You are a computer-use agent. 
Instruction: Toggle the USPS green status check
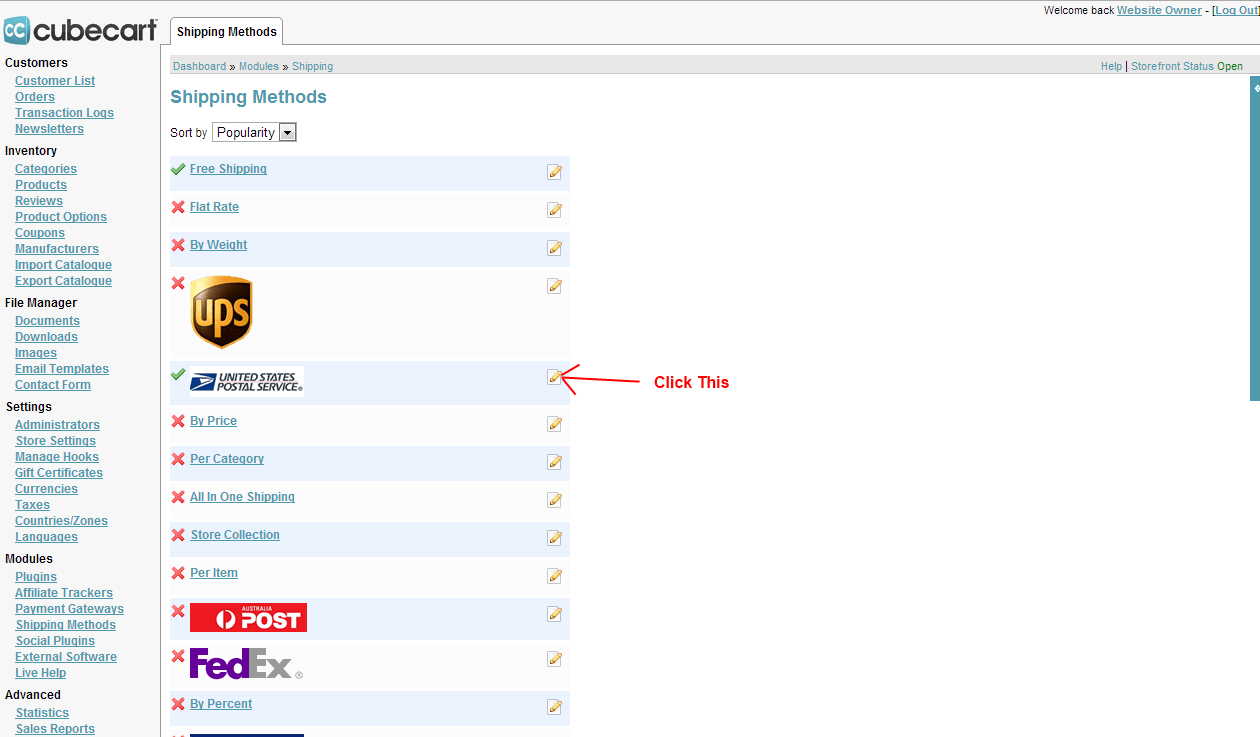tap(178, 376)
